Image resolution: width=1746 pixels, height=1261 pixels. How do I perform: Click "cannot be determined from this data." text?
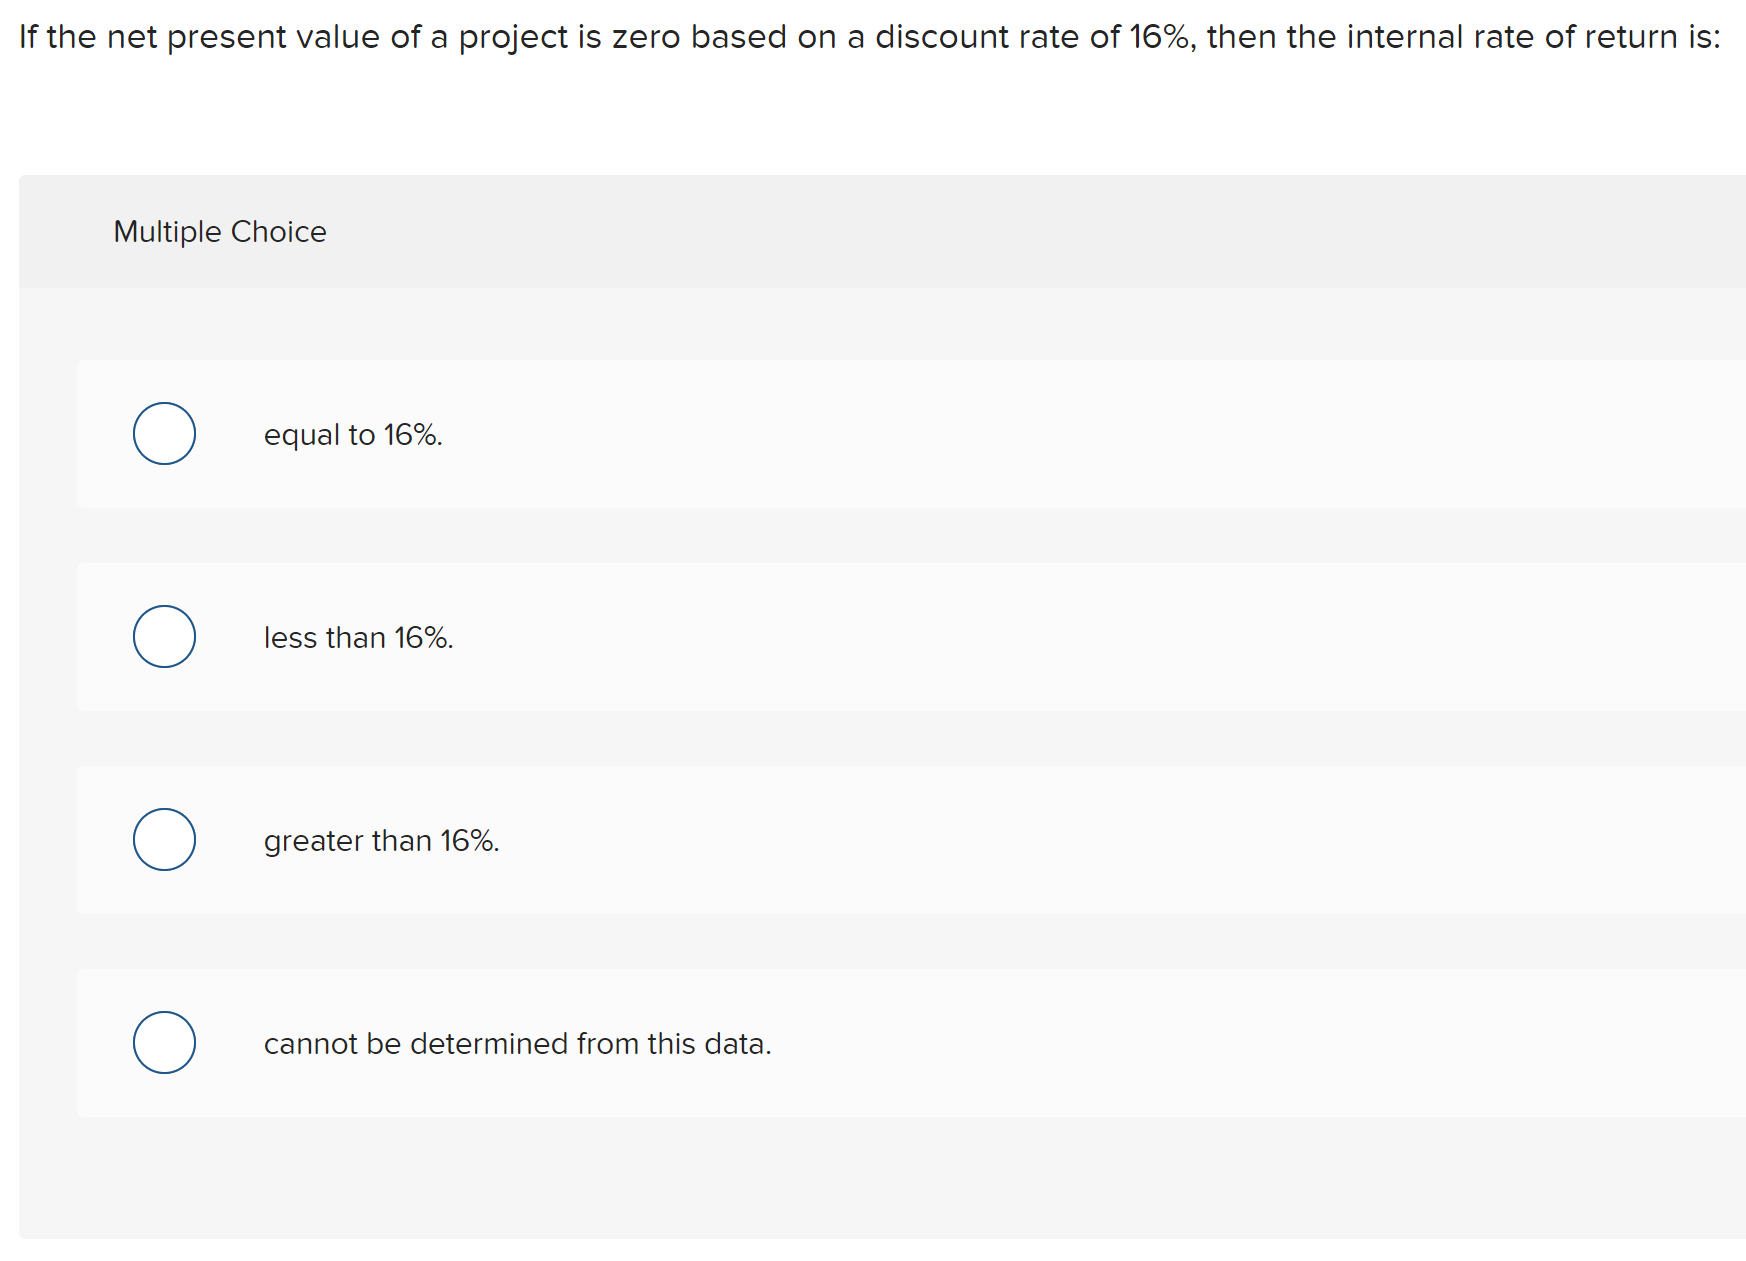517,1044
